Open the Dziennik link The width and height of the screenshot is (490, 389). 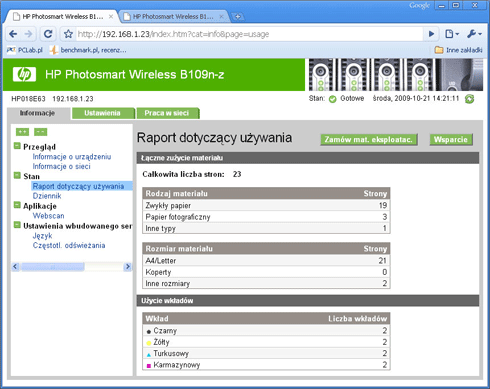(47, 196)
